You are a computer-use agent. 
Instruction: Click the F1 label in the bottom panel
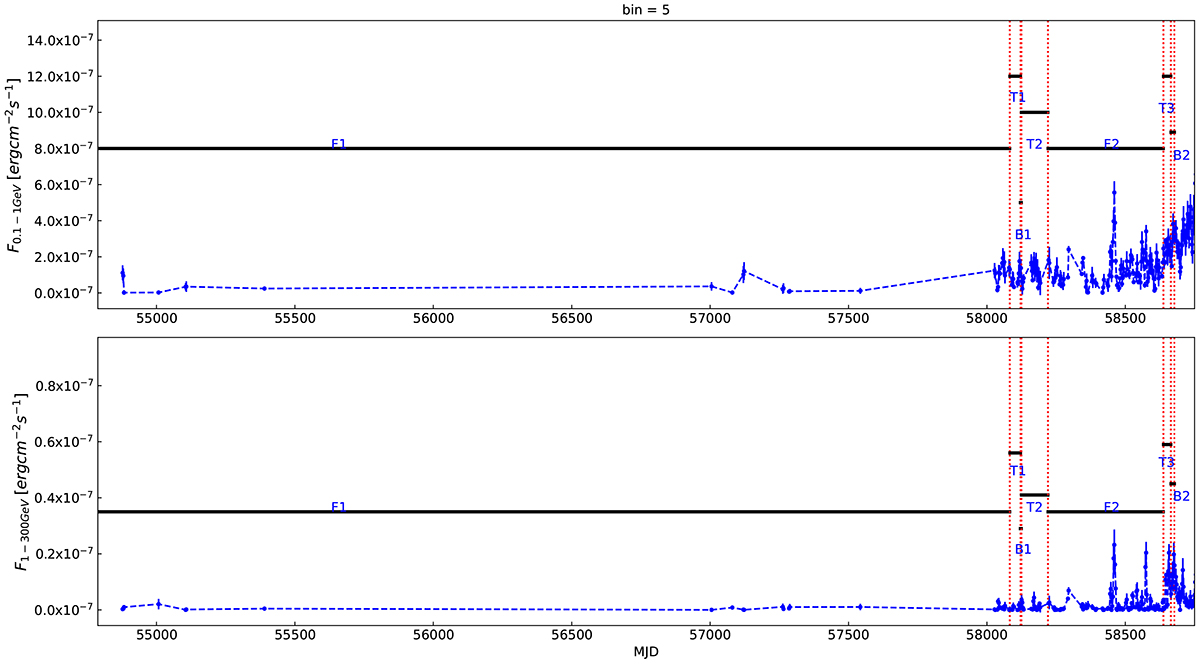coord(338,508)
